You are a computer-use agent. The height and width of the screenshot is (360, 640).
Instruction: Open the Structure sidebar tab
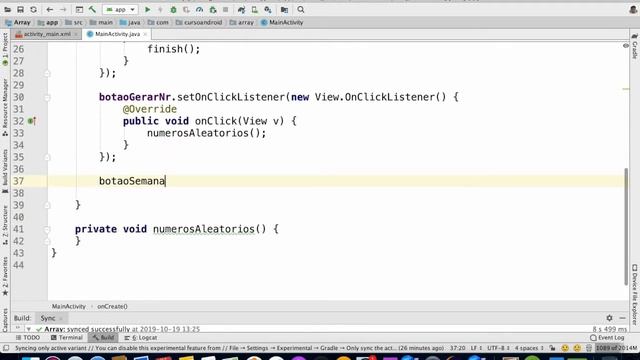point(5,225)
